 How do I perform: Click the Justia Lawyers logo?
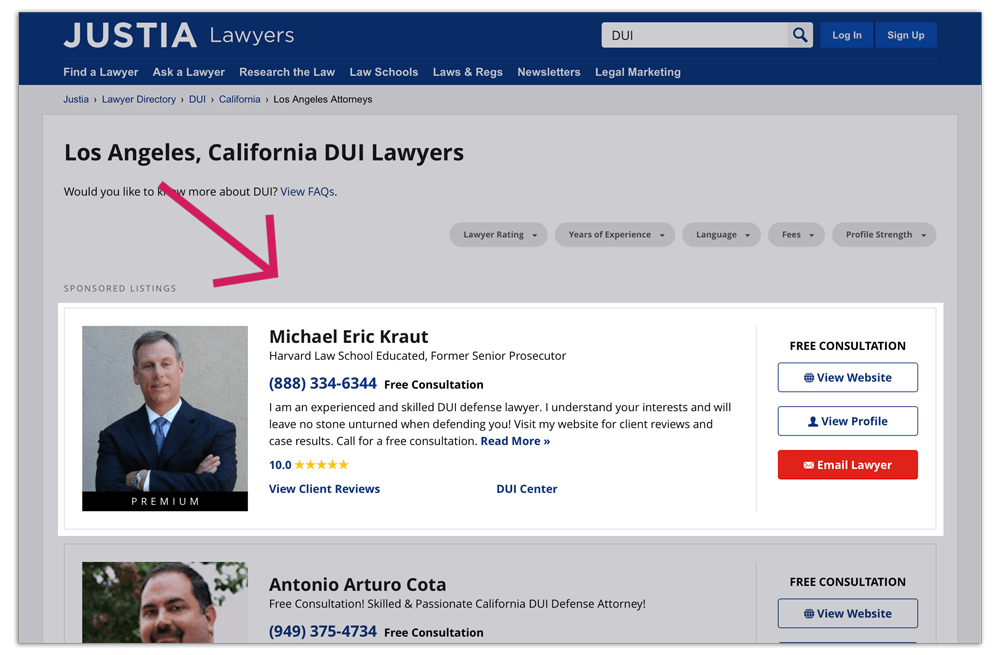pos(179,35)
